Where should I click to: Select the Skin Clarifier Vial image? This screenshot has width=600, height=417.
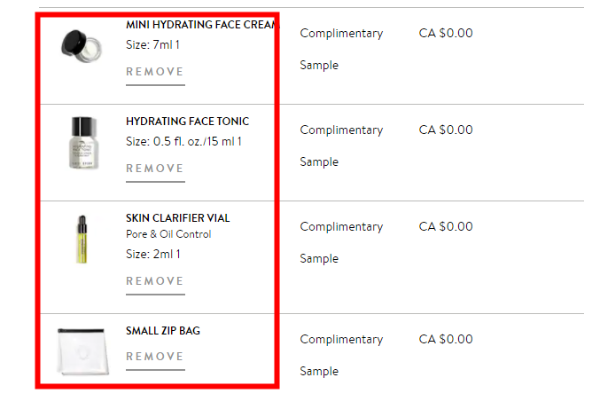pos(82,240)
